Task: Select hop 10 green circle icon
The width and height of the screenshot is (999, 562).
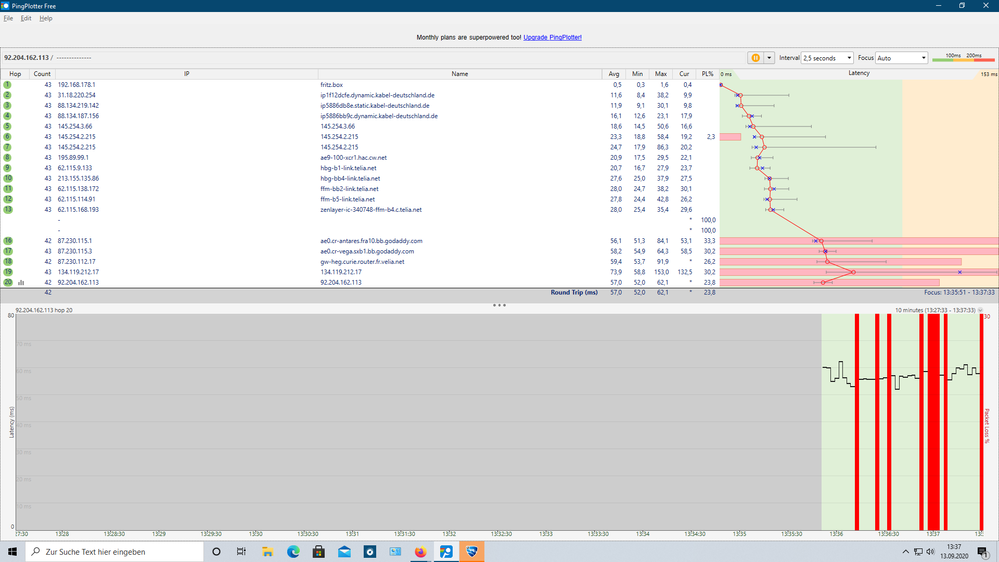Action: point(8,178)
